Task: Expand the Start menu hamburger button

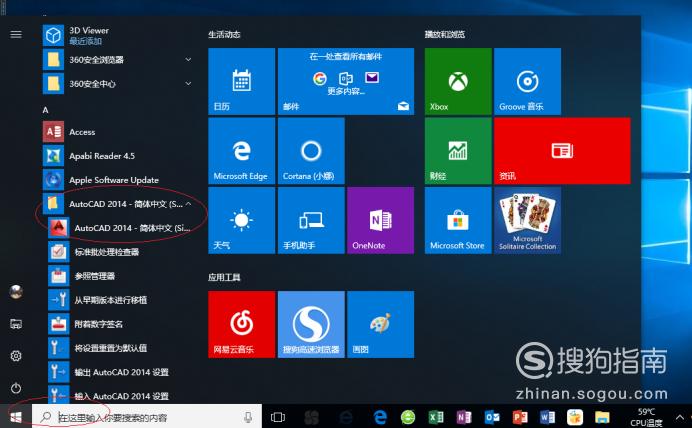Action: click(x=16, y=34)
